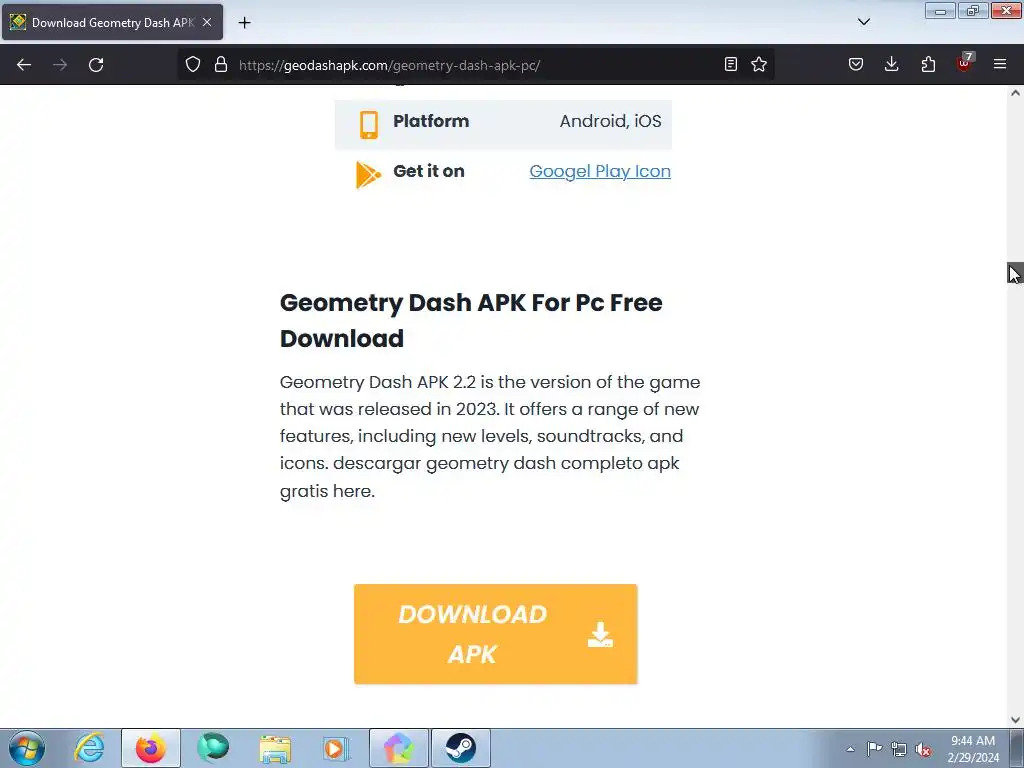Click the 'Android, iOS' platform value

coord(610,121)
